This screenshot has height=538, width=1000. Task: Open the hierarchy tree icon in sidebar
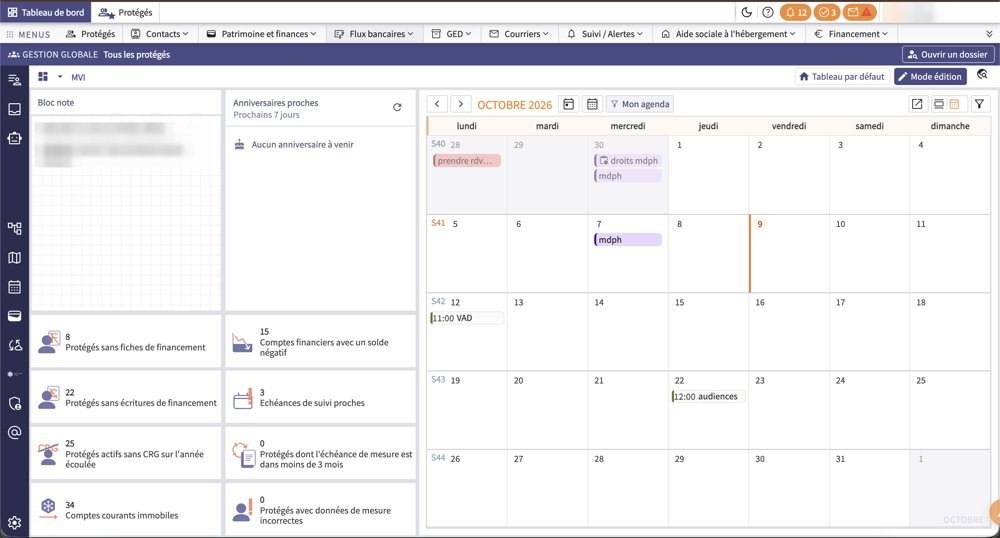click(15, 228)
